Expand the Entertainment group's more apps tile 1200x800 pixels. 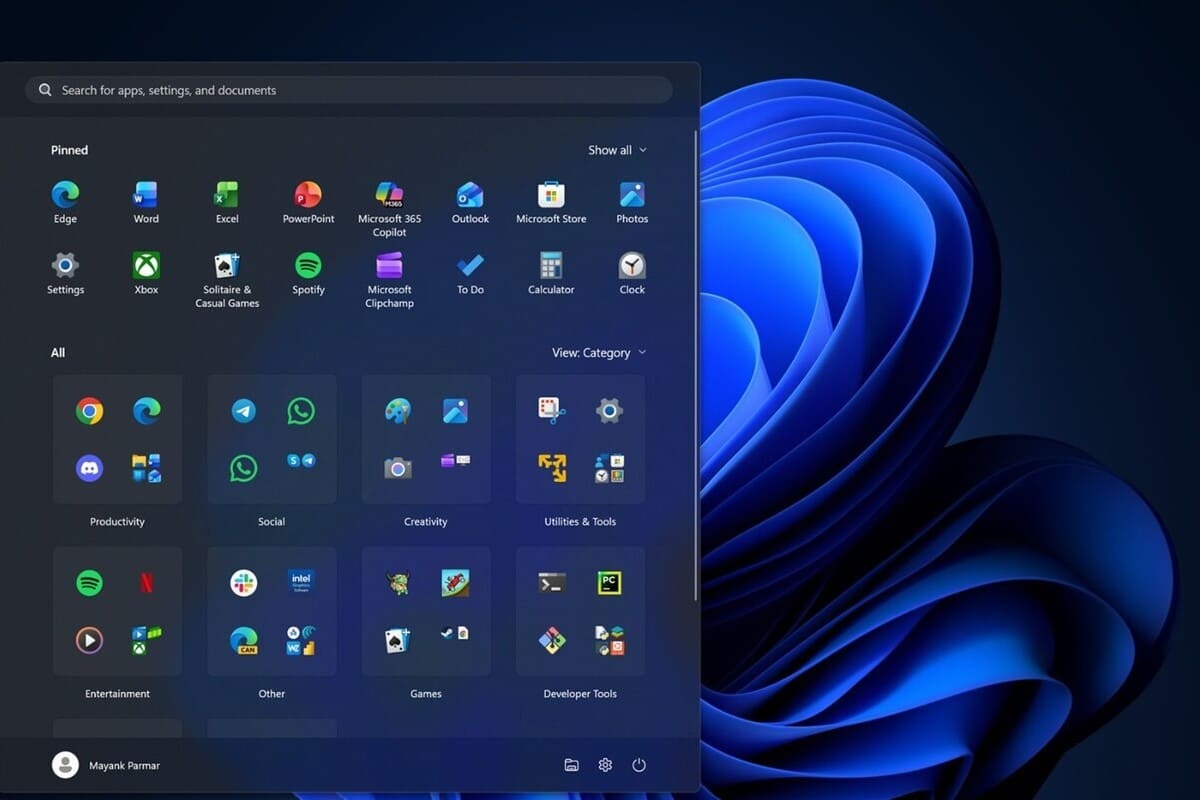[147, 640]
